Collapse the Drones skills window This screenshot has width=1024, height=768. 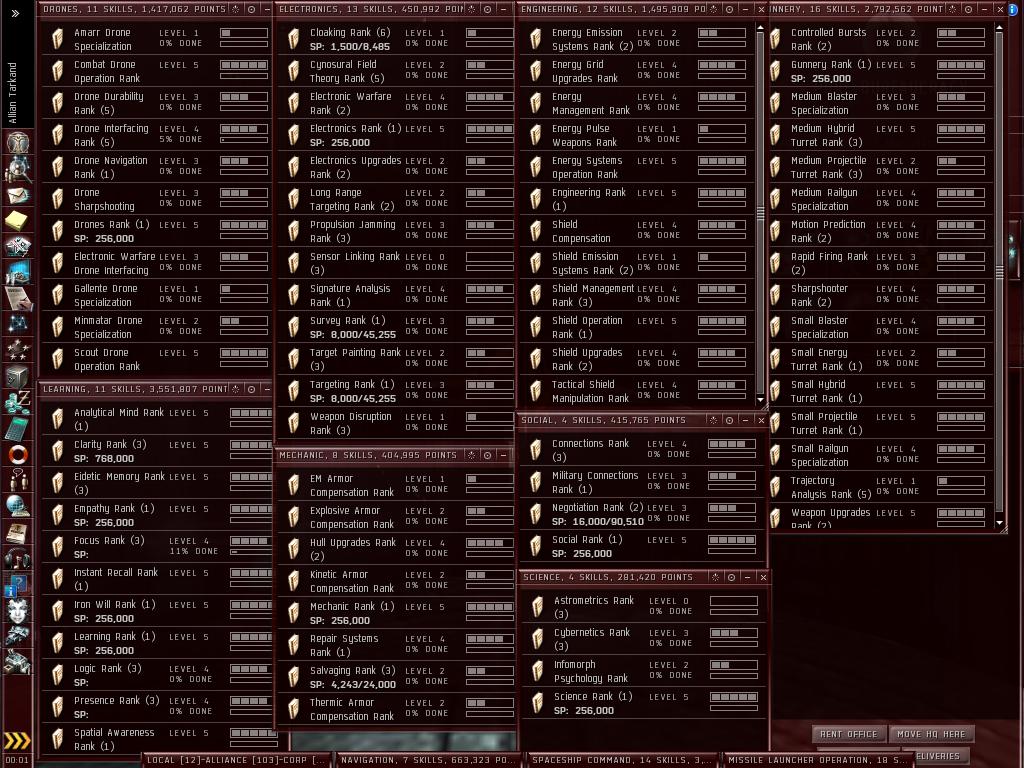point(266,9)
